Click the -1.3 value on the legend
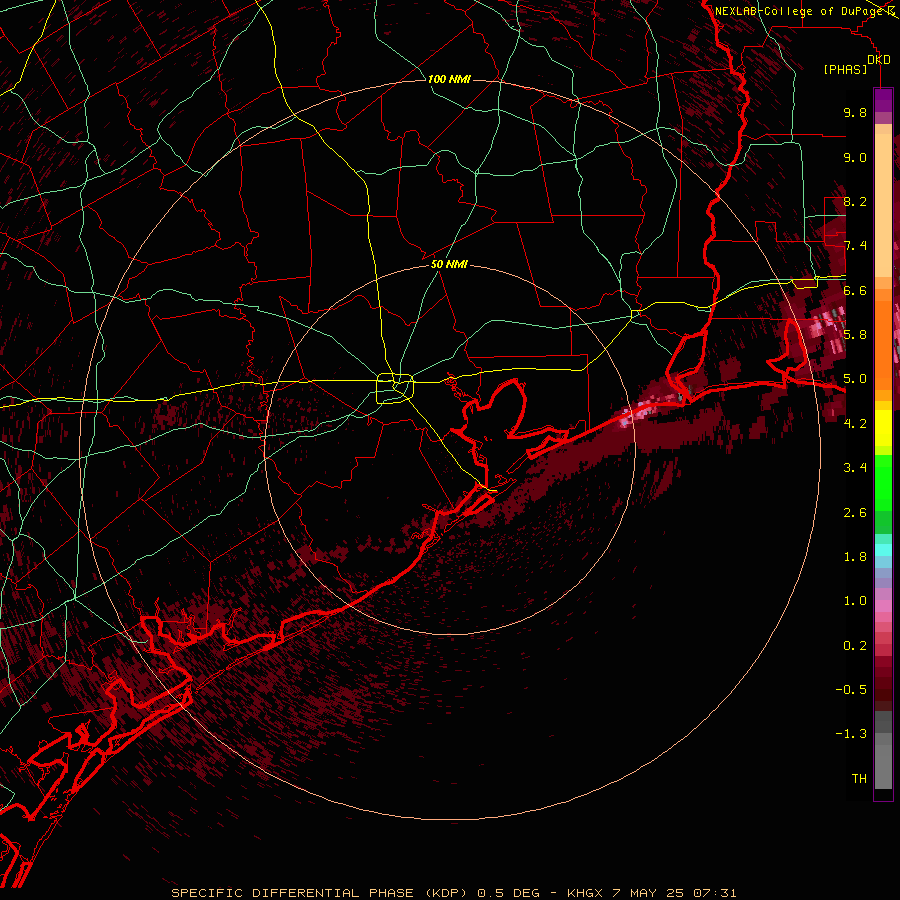Screen dimensions: 900x900 click(x=851, y=734)
